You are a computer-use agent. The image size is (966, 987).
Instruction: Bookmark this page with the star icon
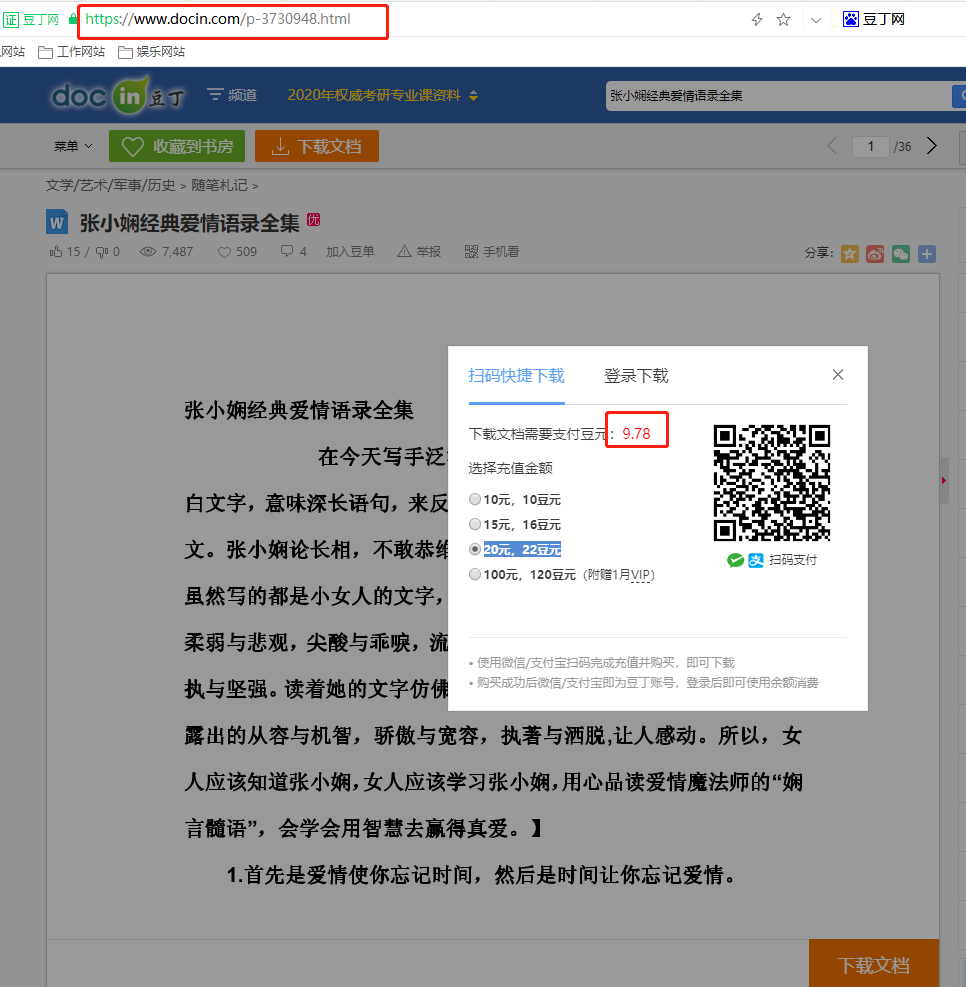click(x=783, y=20)
